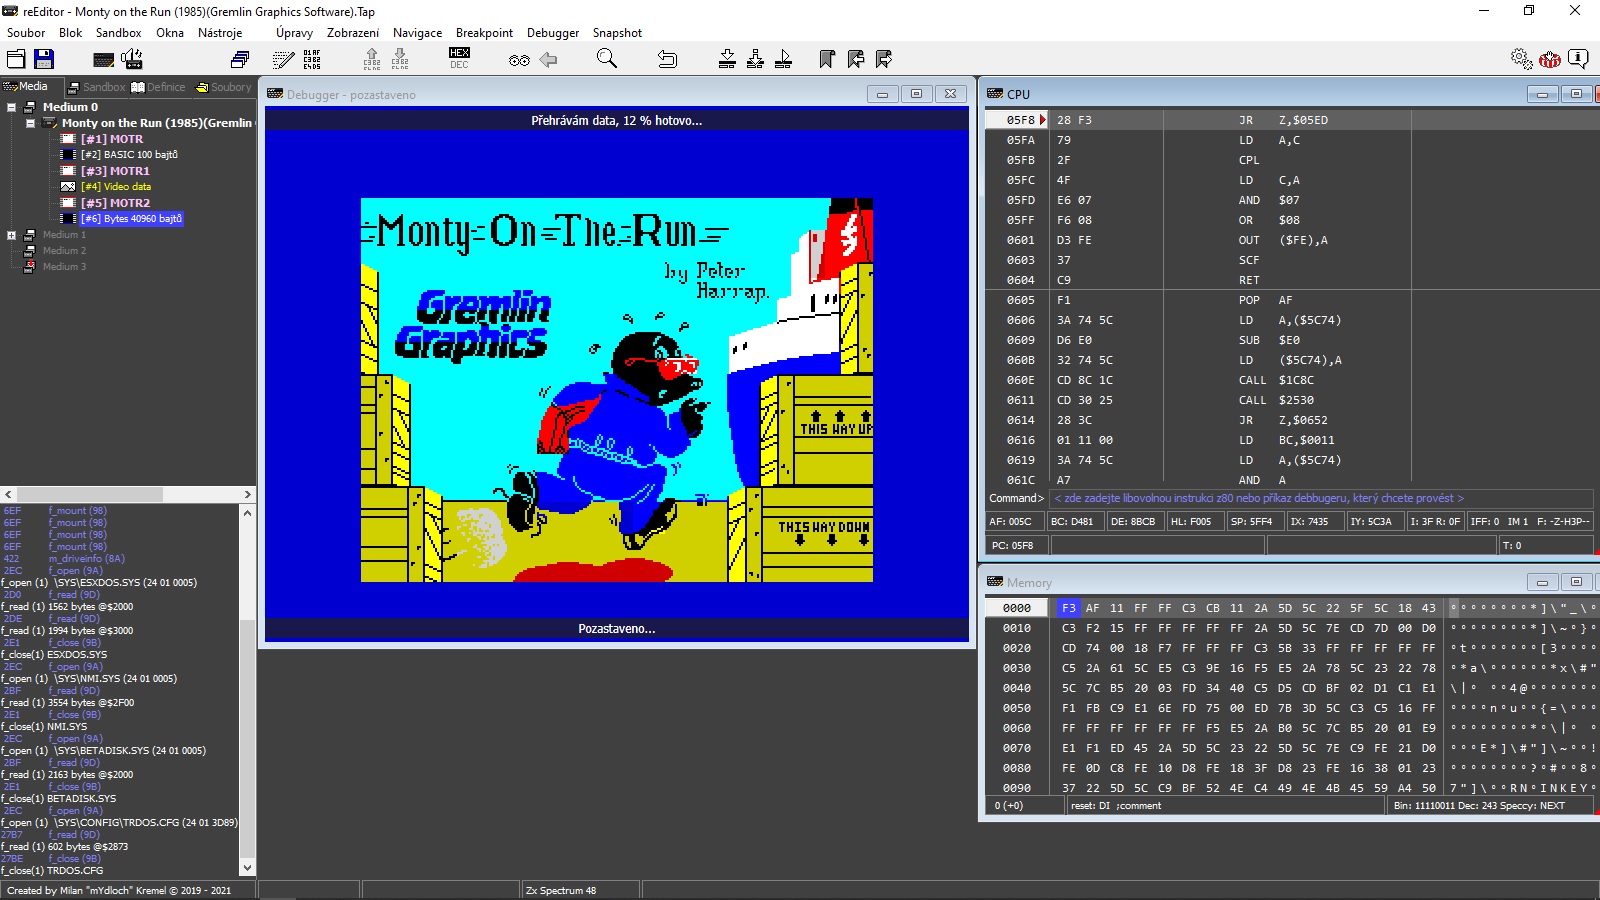Select the [#4] Video data block
This screenshot has width=1600, height=900.
click(x=116, y=187)
